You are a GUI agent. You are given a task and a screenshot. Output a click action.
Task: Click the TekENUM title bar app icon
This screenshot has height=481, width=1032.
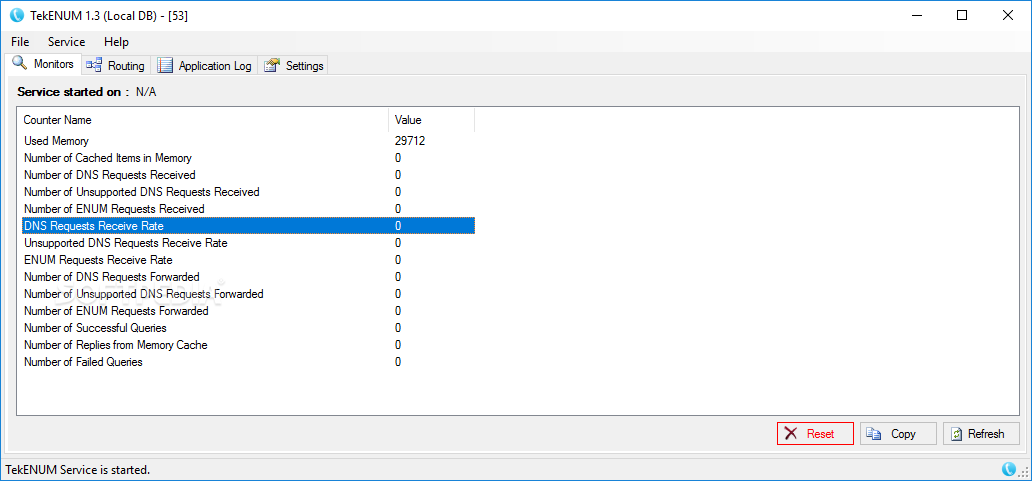[16, 15]
